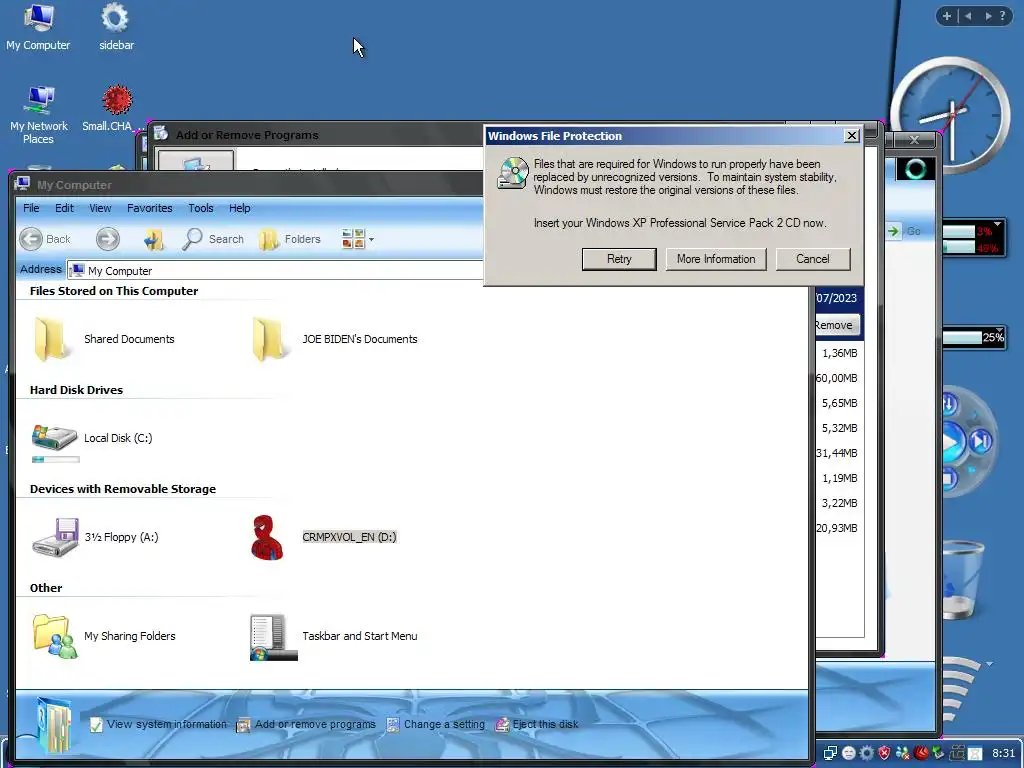Click Eject this disk link

coord(537,724)
